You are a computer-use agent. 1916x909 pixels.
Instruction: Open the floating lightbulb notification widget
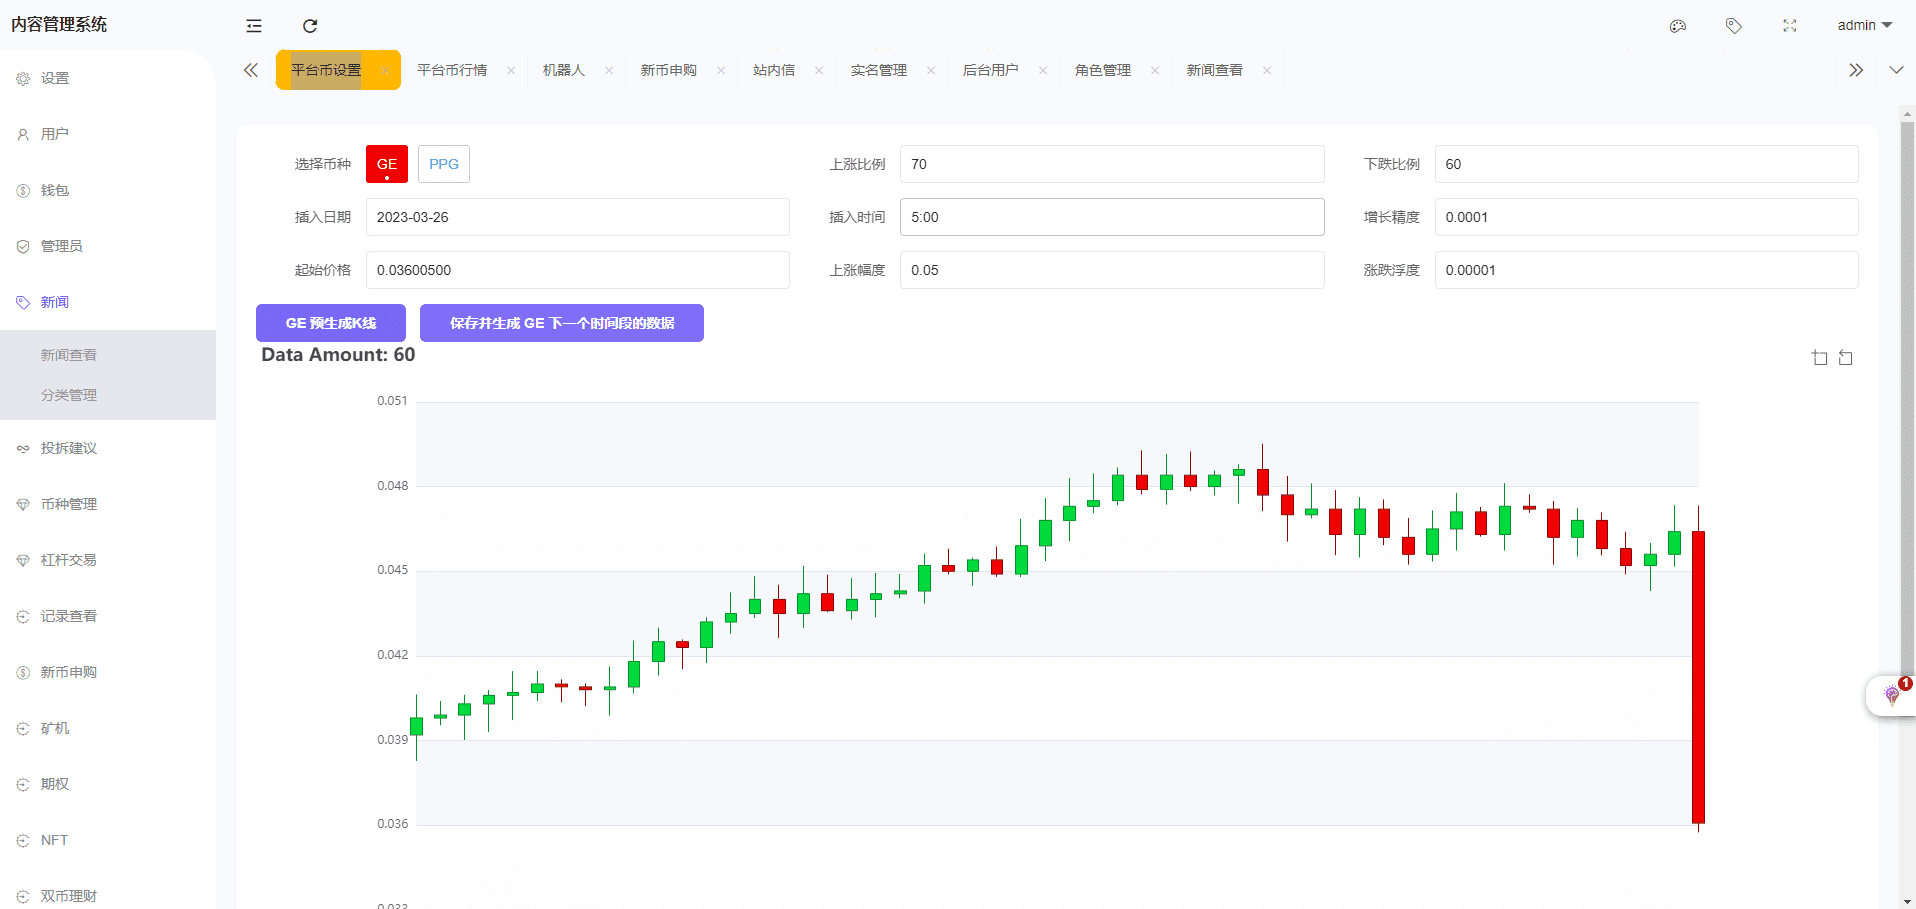[x=1891, y=695]
